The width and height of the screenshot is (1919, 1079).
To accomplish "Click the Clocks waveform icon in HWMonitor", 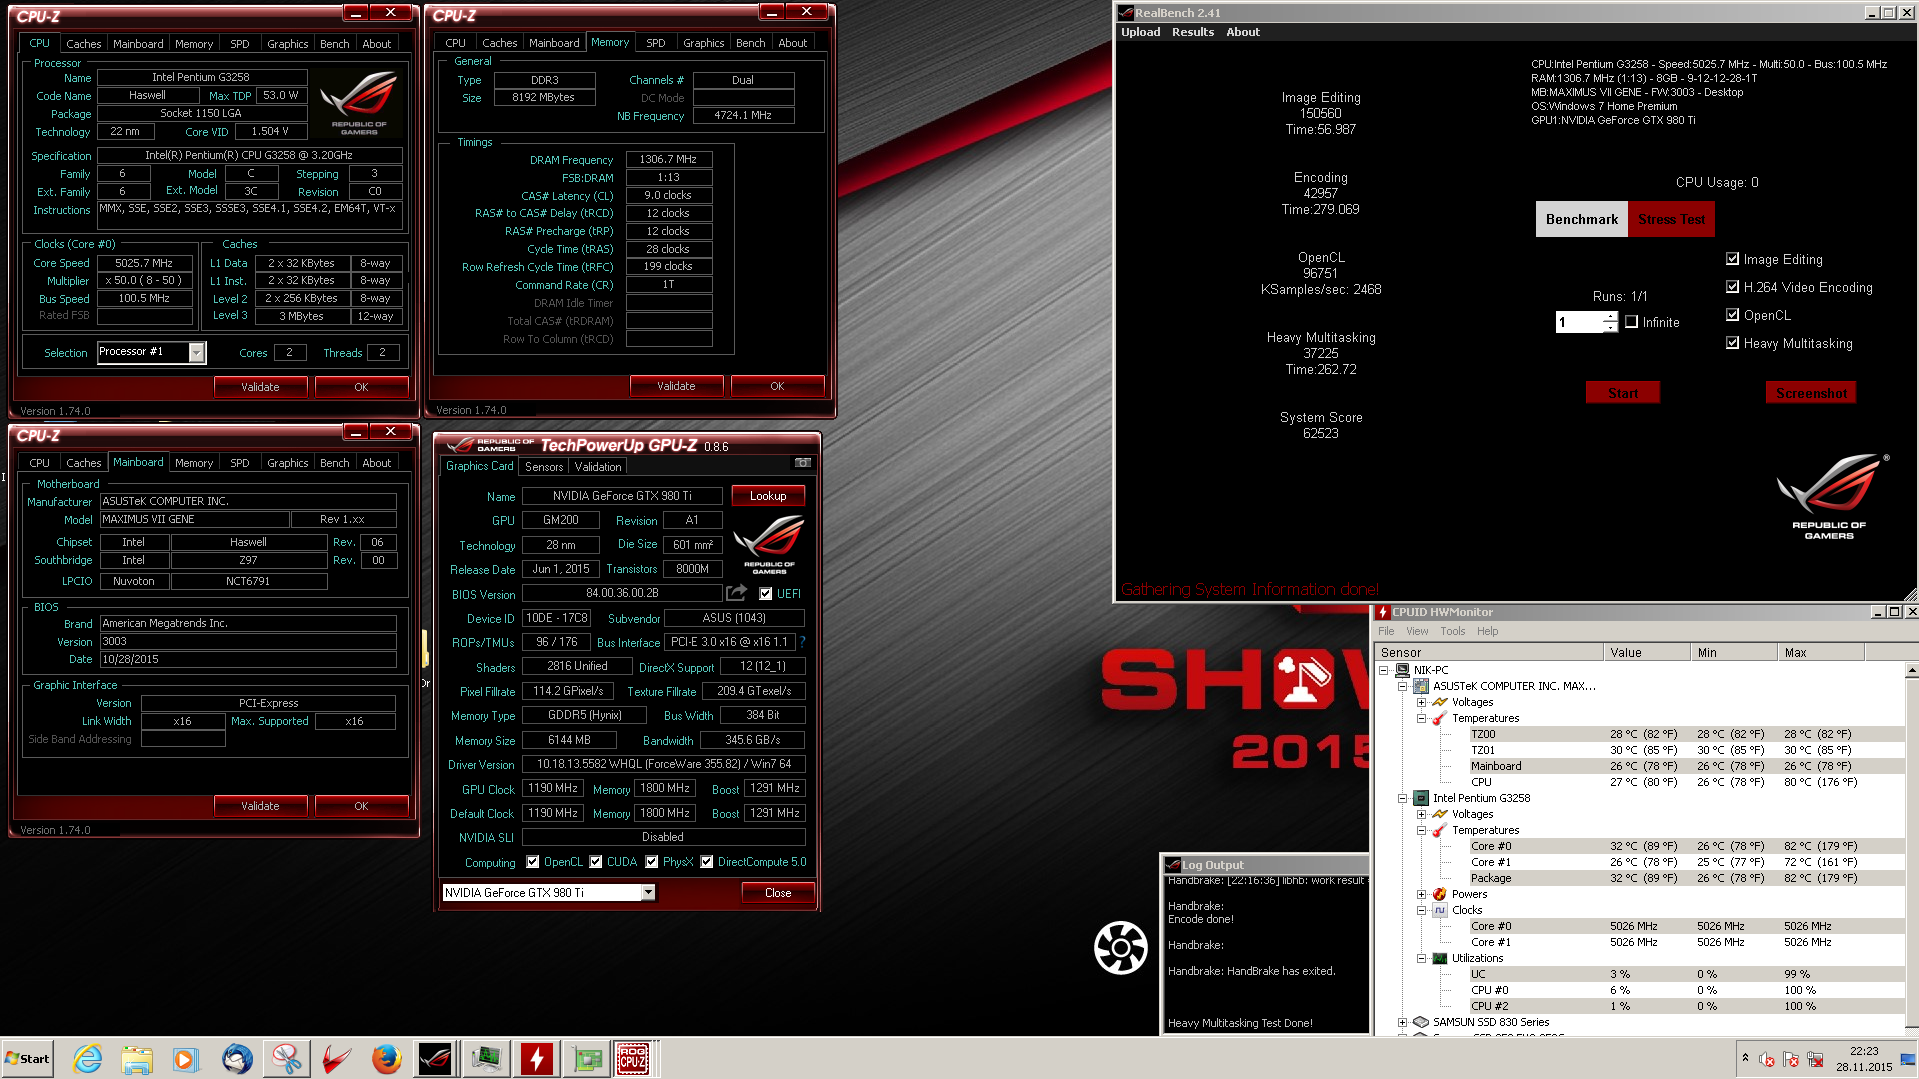I will click(1440, 910).
